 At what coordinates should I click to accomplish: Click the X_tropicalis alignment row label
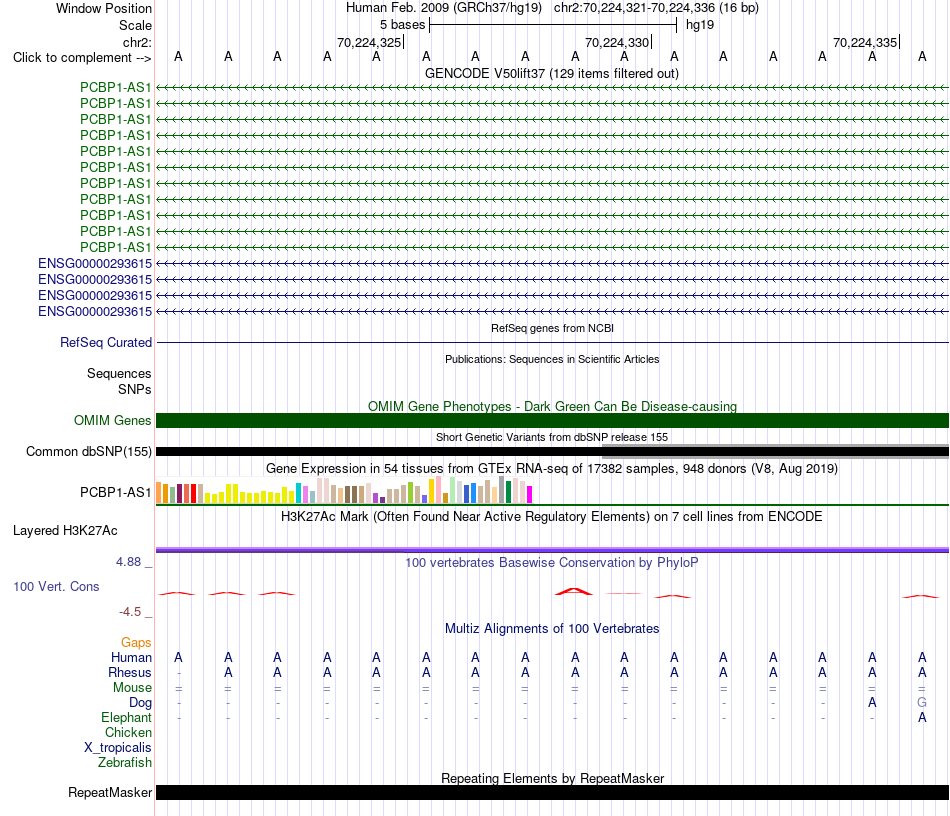pyautogui.click(x=118, y=748)
